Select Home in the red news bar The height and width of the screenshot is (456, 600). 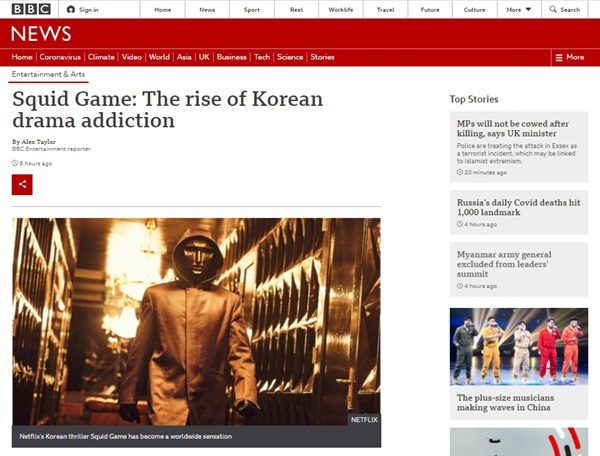(x=22, y=57)
